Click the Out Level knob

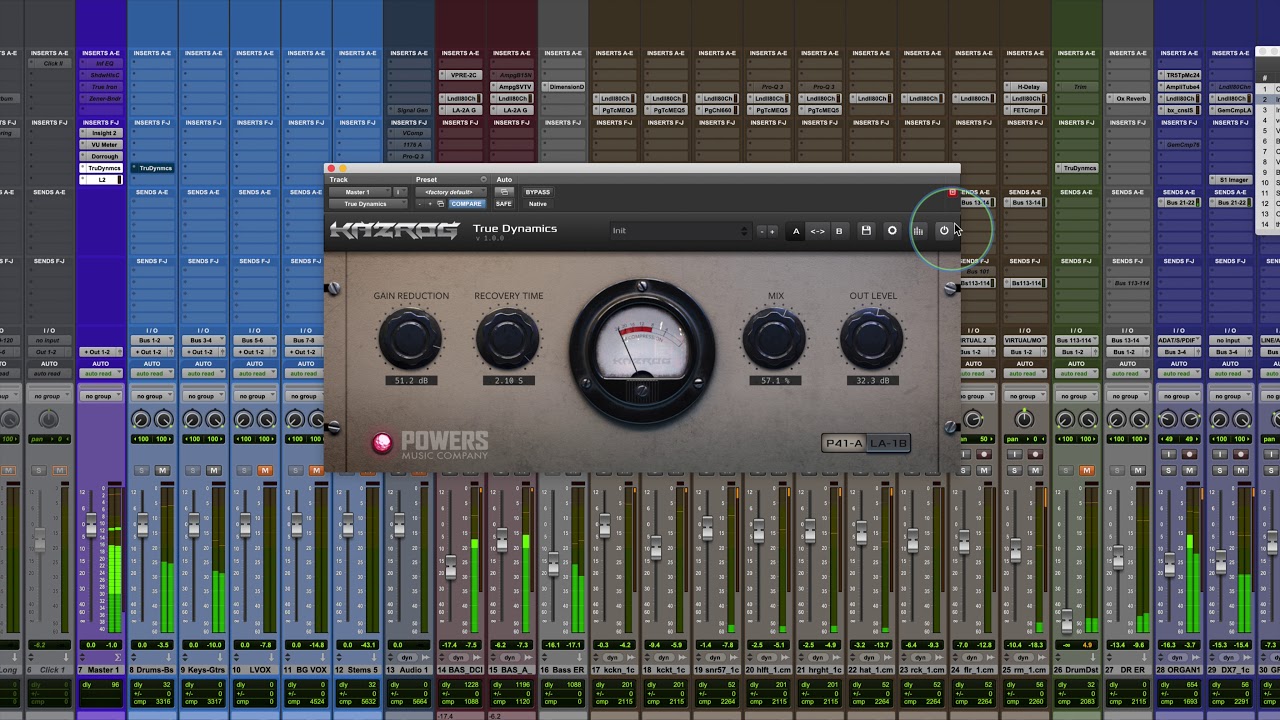[872, 339]
